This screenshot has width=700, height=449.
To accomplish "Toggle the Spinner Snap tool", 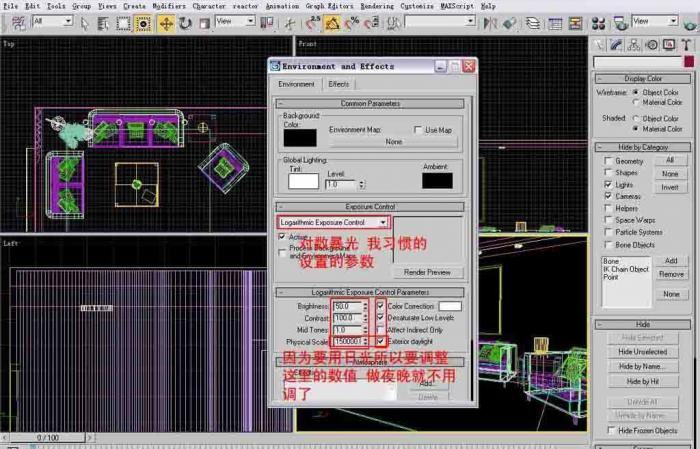I will click(x=371, y=23).
